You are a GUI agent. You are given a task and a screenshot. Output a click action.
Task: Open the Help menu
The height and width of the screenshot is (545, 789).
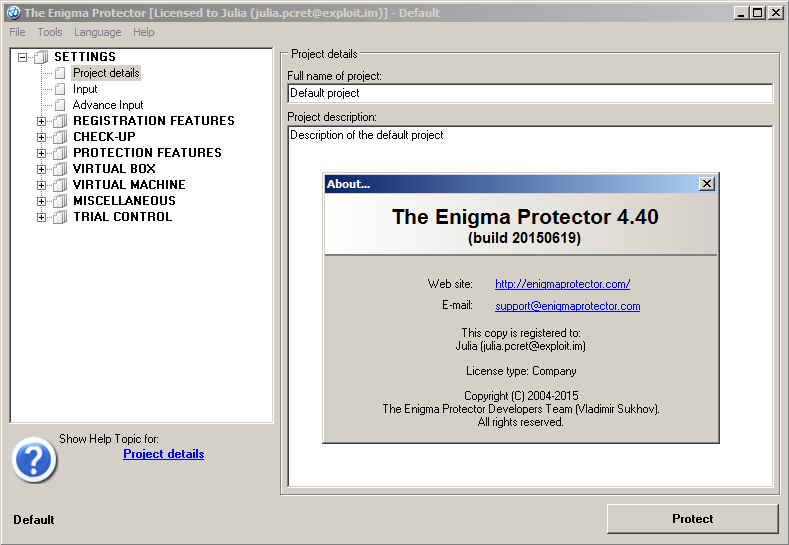[143, 32]
